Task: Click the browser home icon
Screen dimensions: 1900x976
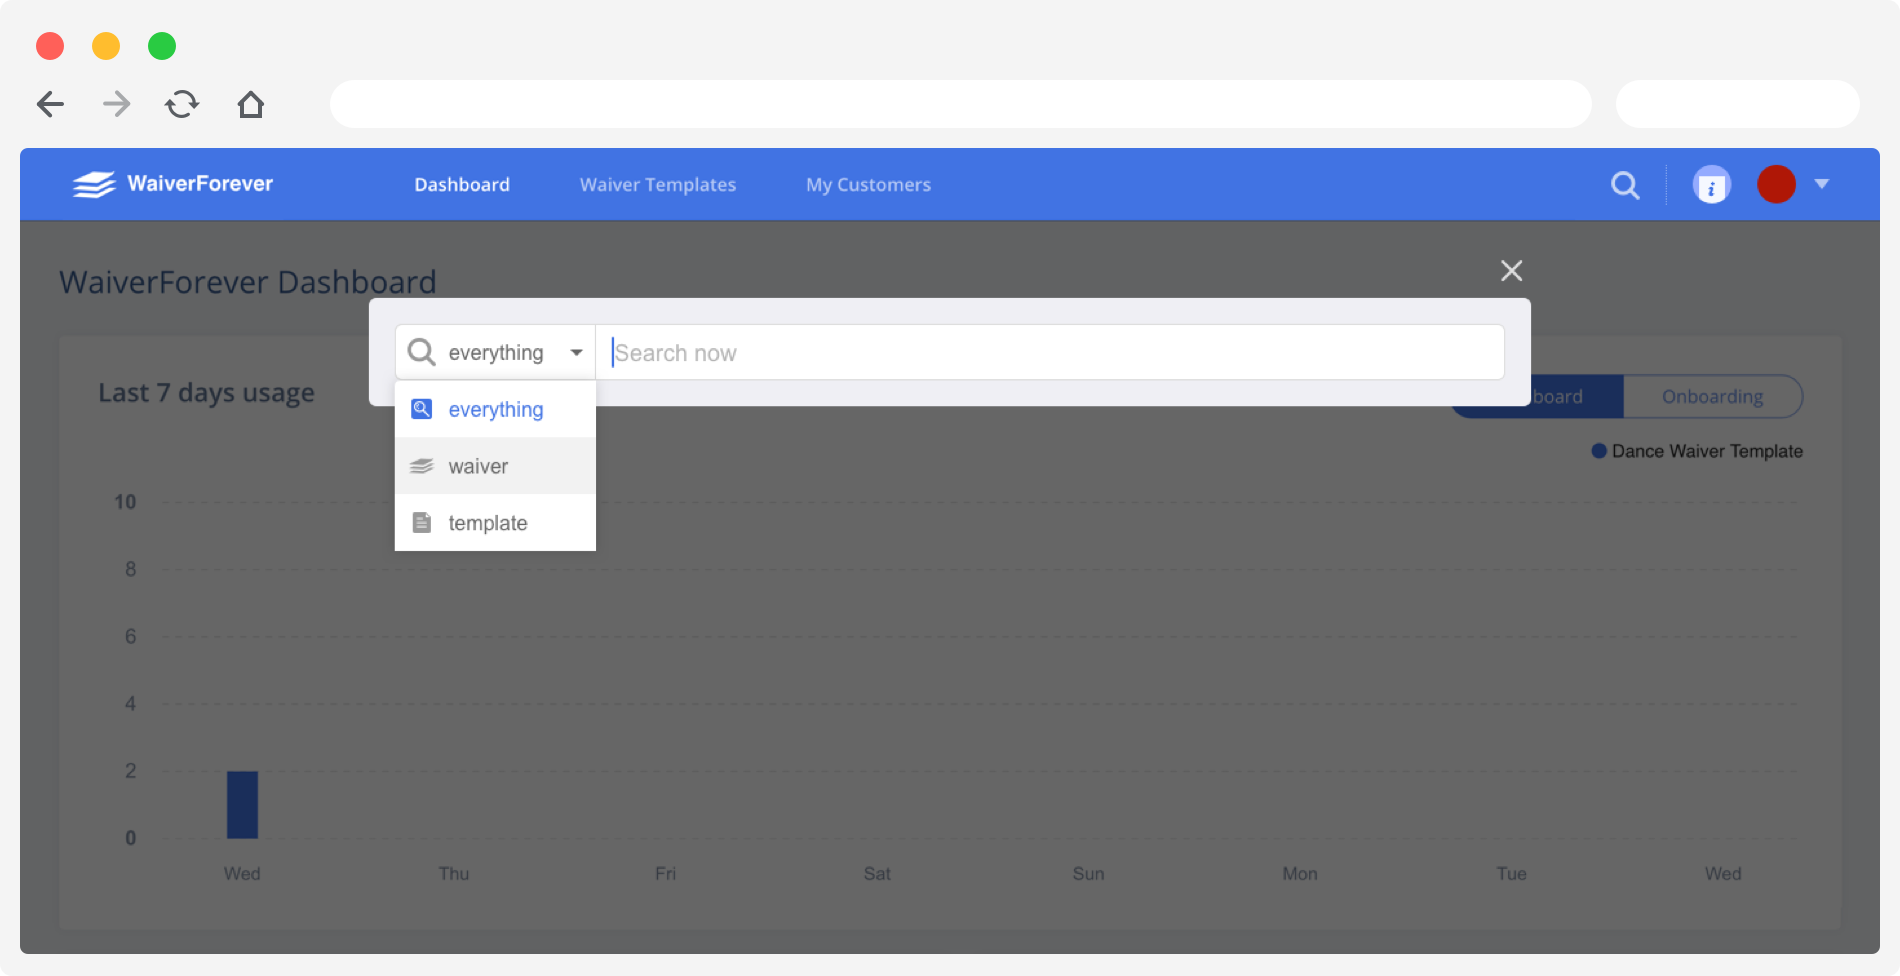Action: tap(251, 104)
